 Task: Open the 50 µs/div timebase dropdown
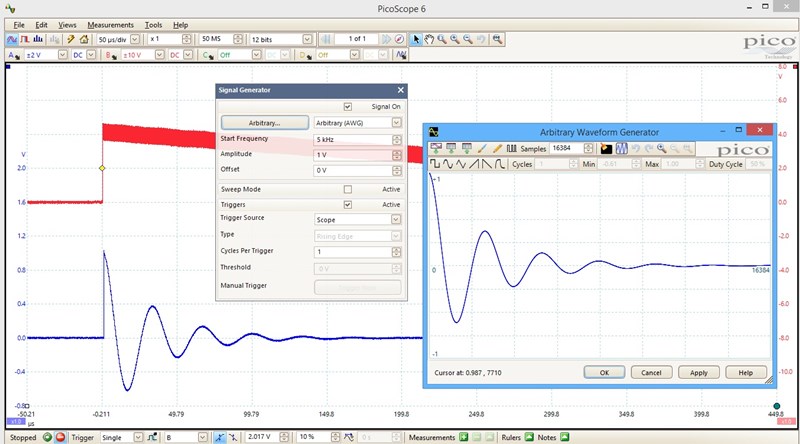pos(135,39)
